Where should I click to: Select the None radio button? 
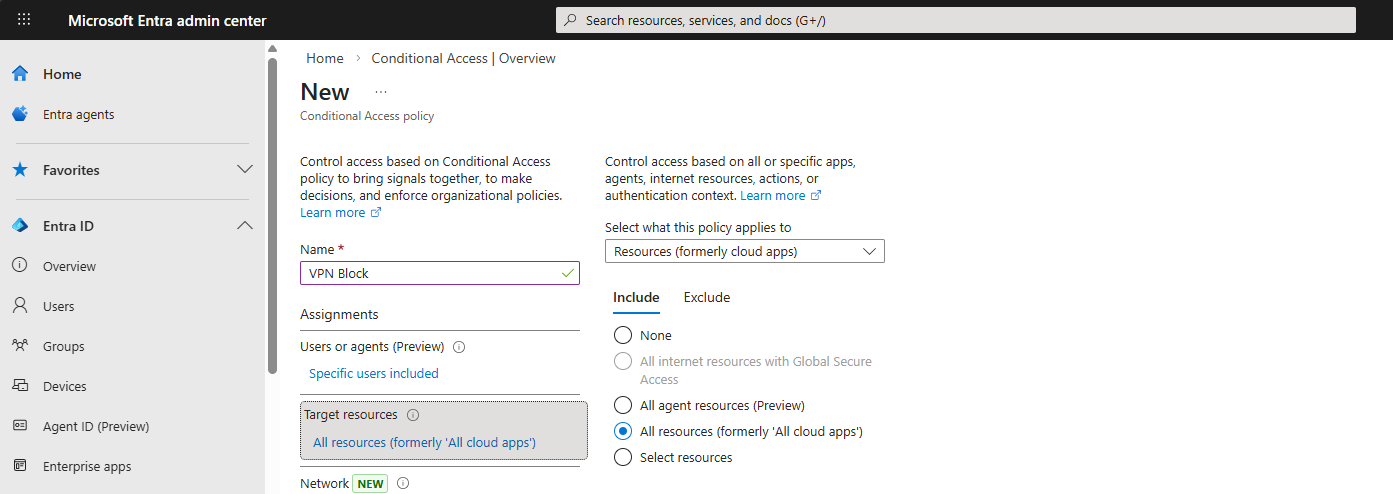point(623,335)
